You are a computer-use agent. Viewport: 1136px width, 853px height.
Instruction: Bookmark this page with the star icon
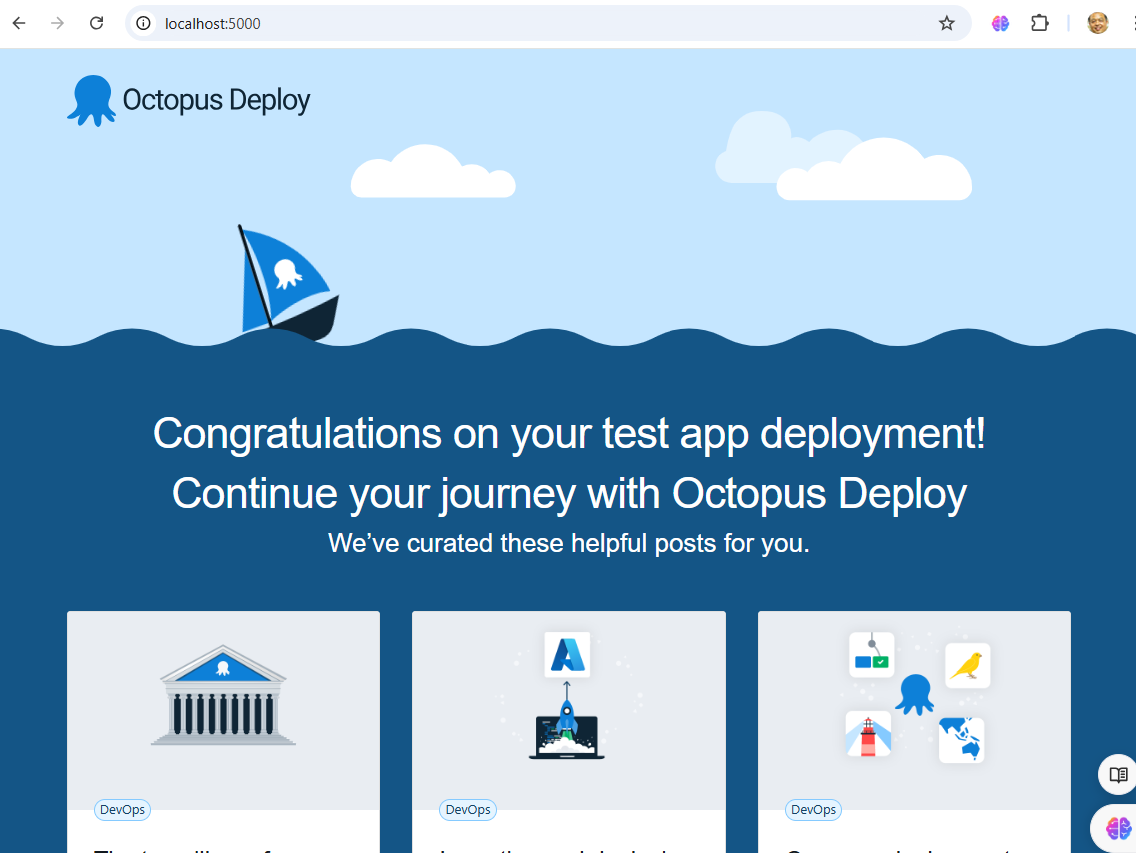click(946, 23)
